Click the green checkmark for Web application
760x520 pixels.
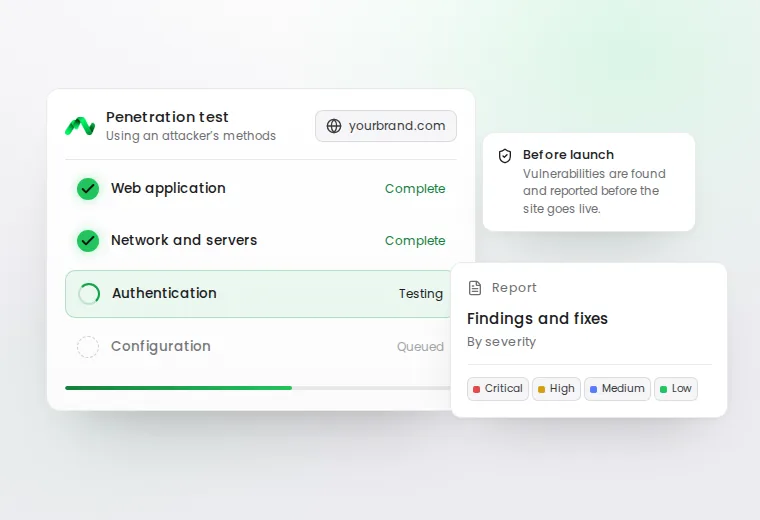tap(88, 189)
